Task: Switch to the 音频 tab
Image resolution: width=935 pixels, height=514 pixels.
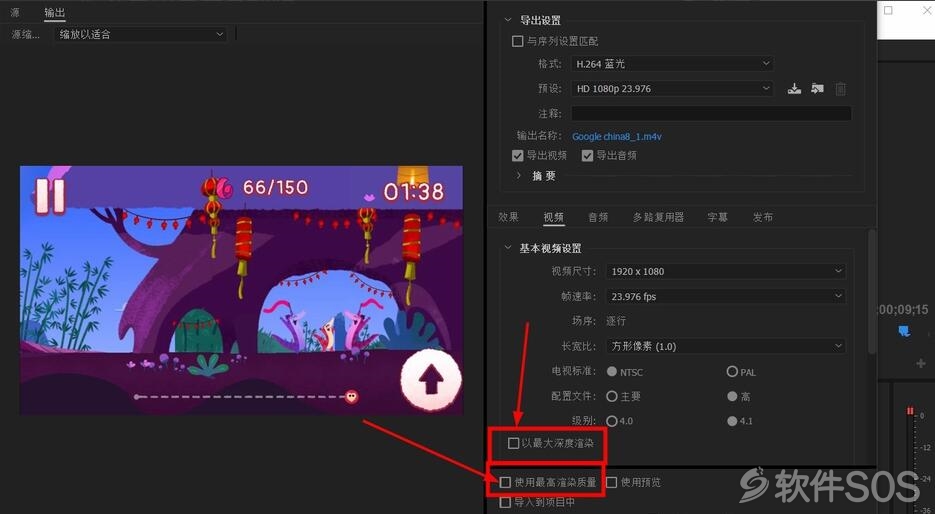Action: [x=598, y=218]
